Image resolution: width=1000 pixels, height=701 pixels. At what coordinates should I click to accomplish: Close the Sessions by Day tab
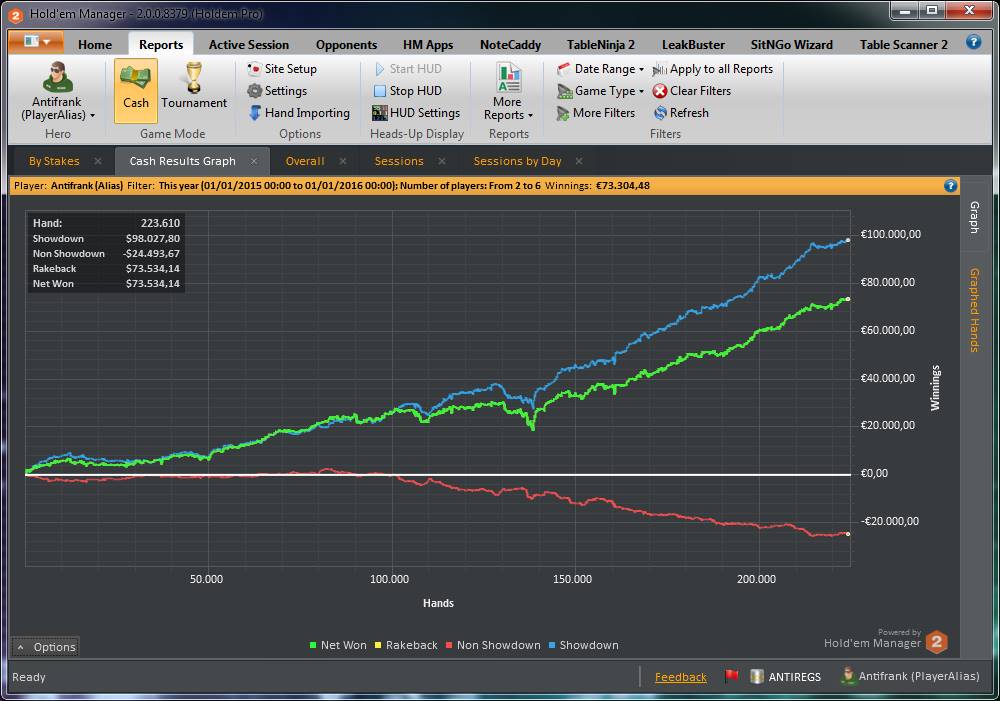pyautogui.click(x=579, y=161)
